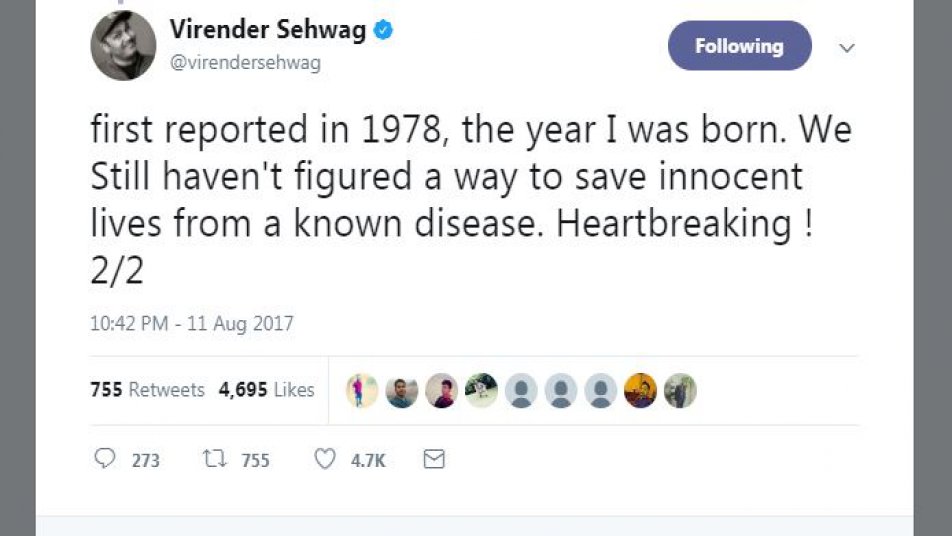The height and width of the screenshot is (536, 952).
Task: Open the 4,695 Likes list
Action: point(266,390)
